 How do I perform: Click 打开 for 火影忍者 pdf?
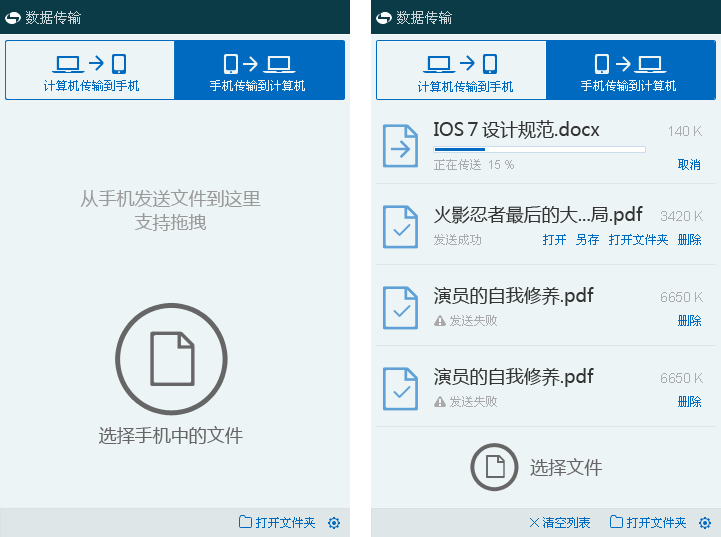554,240
